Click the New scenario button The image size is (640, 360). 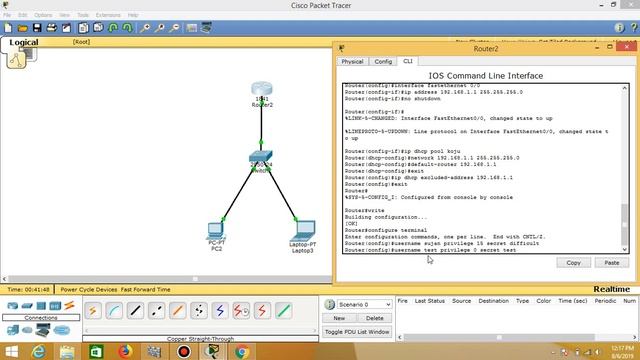click(x=339, y=318)
